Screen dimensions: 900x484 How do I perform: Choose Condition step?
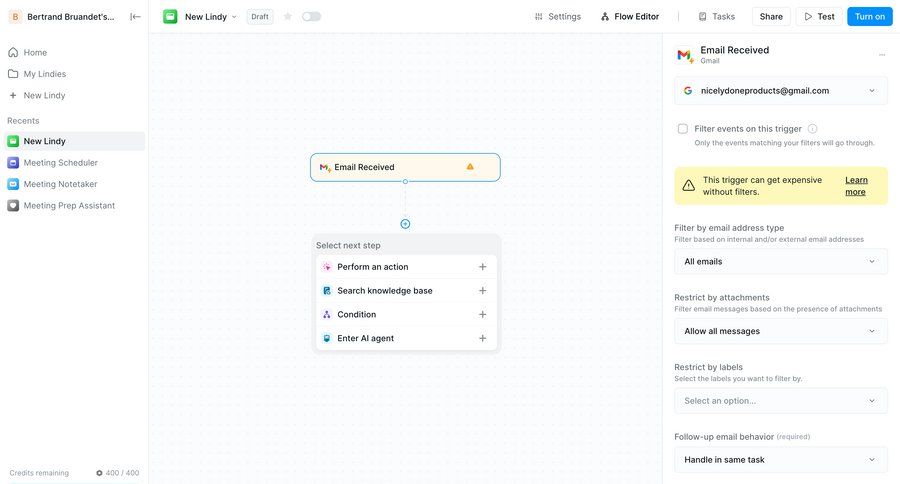[406, 315]
